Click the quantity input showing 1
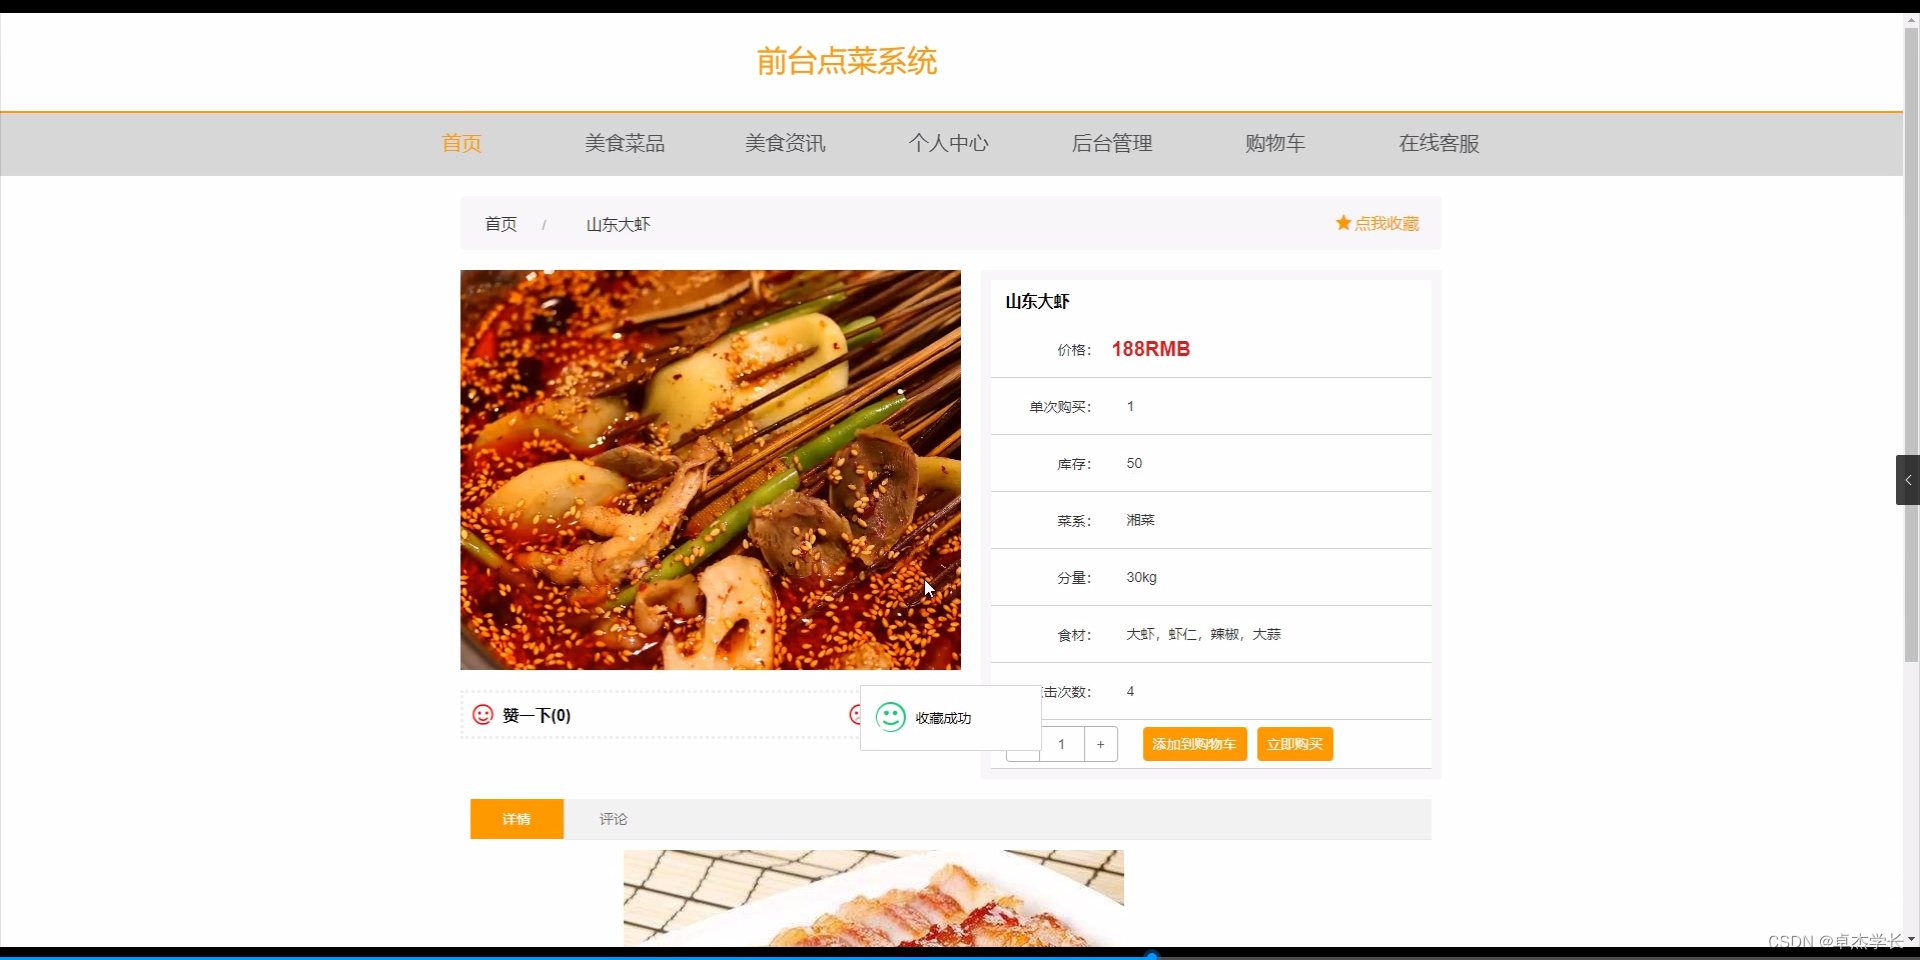Image resolution: width=1920 pixels, height=960 pixels. pyautogui.click(x=1062, y=744)
